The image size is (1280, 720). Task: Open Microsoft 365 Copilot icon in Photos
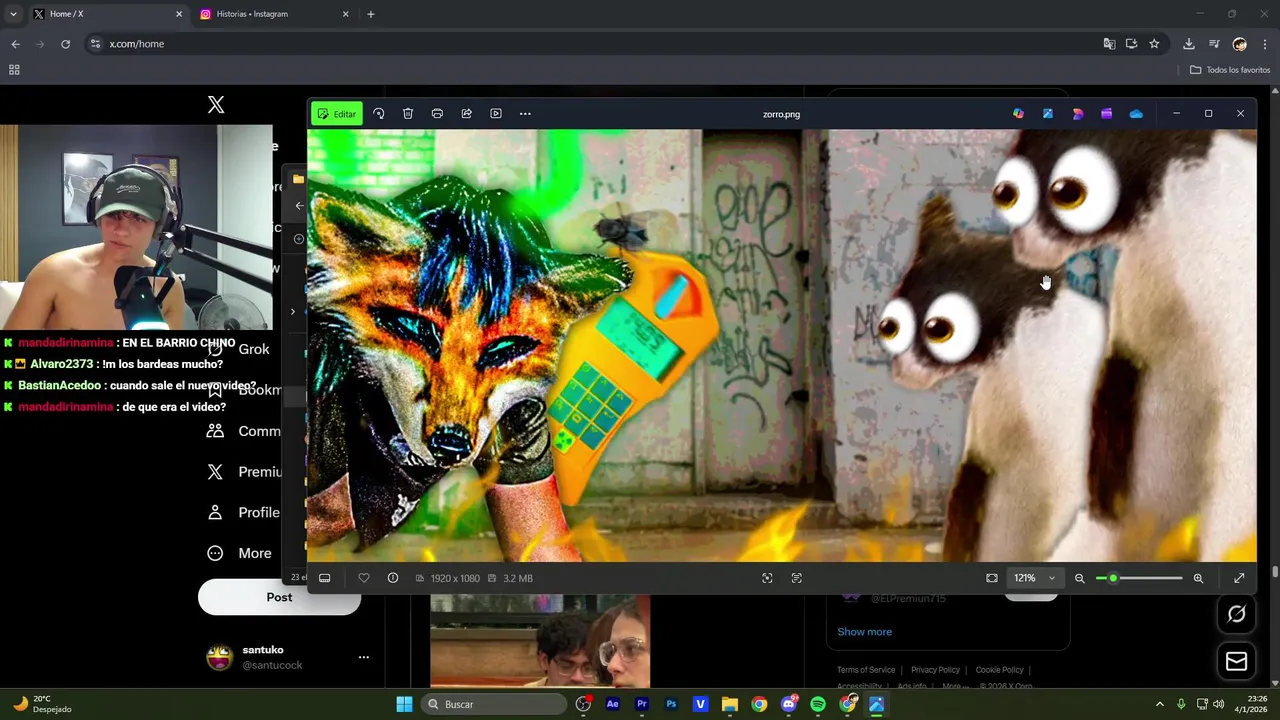pyautogui.click(x=1018, y=114)
